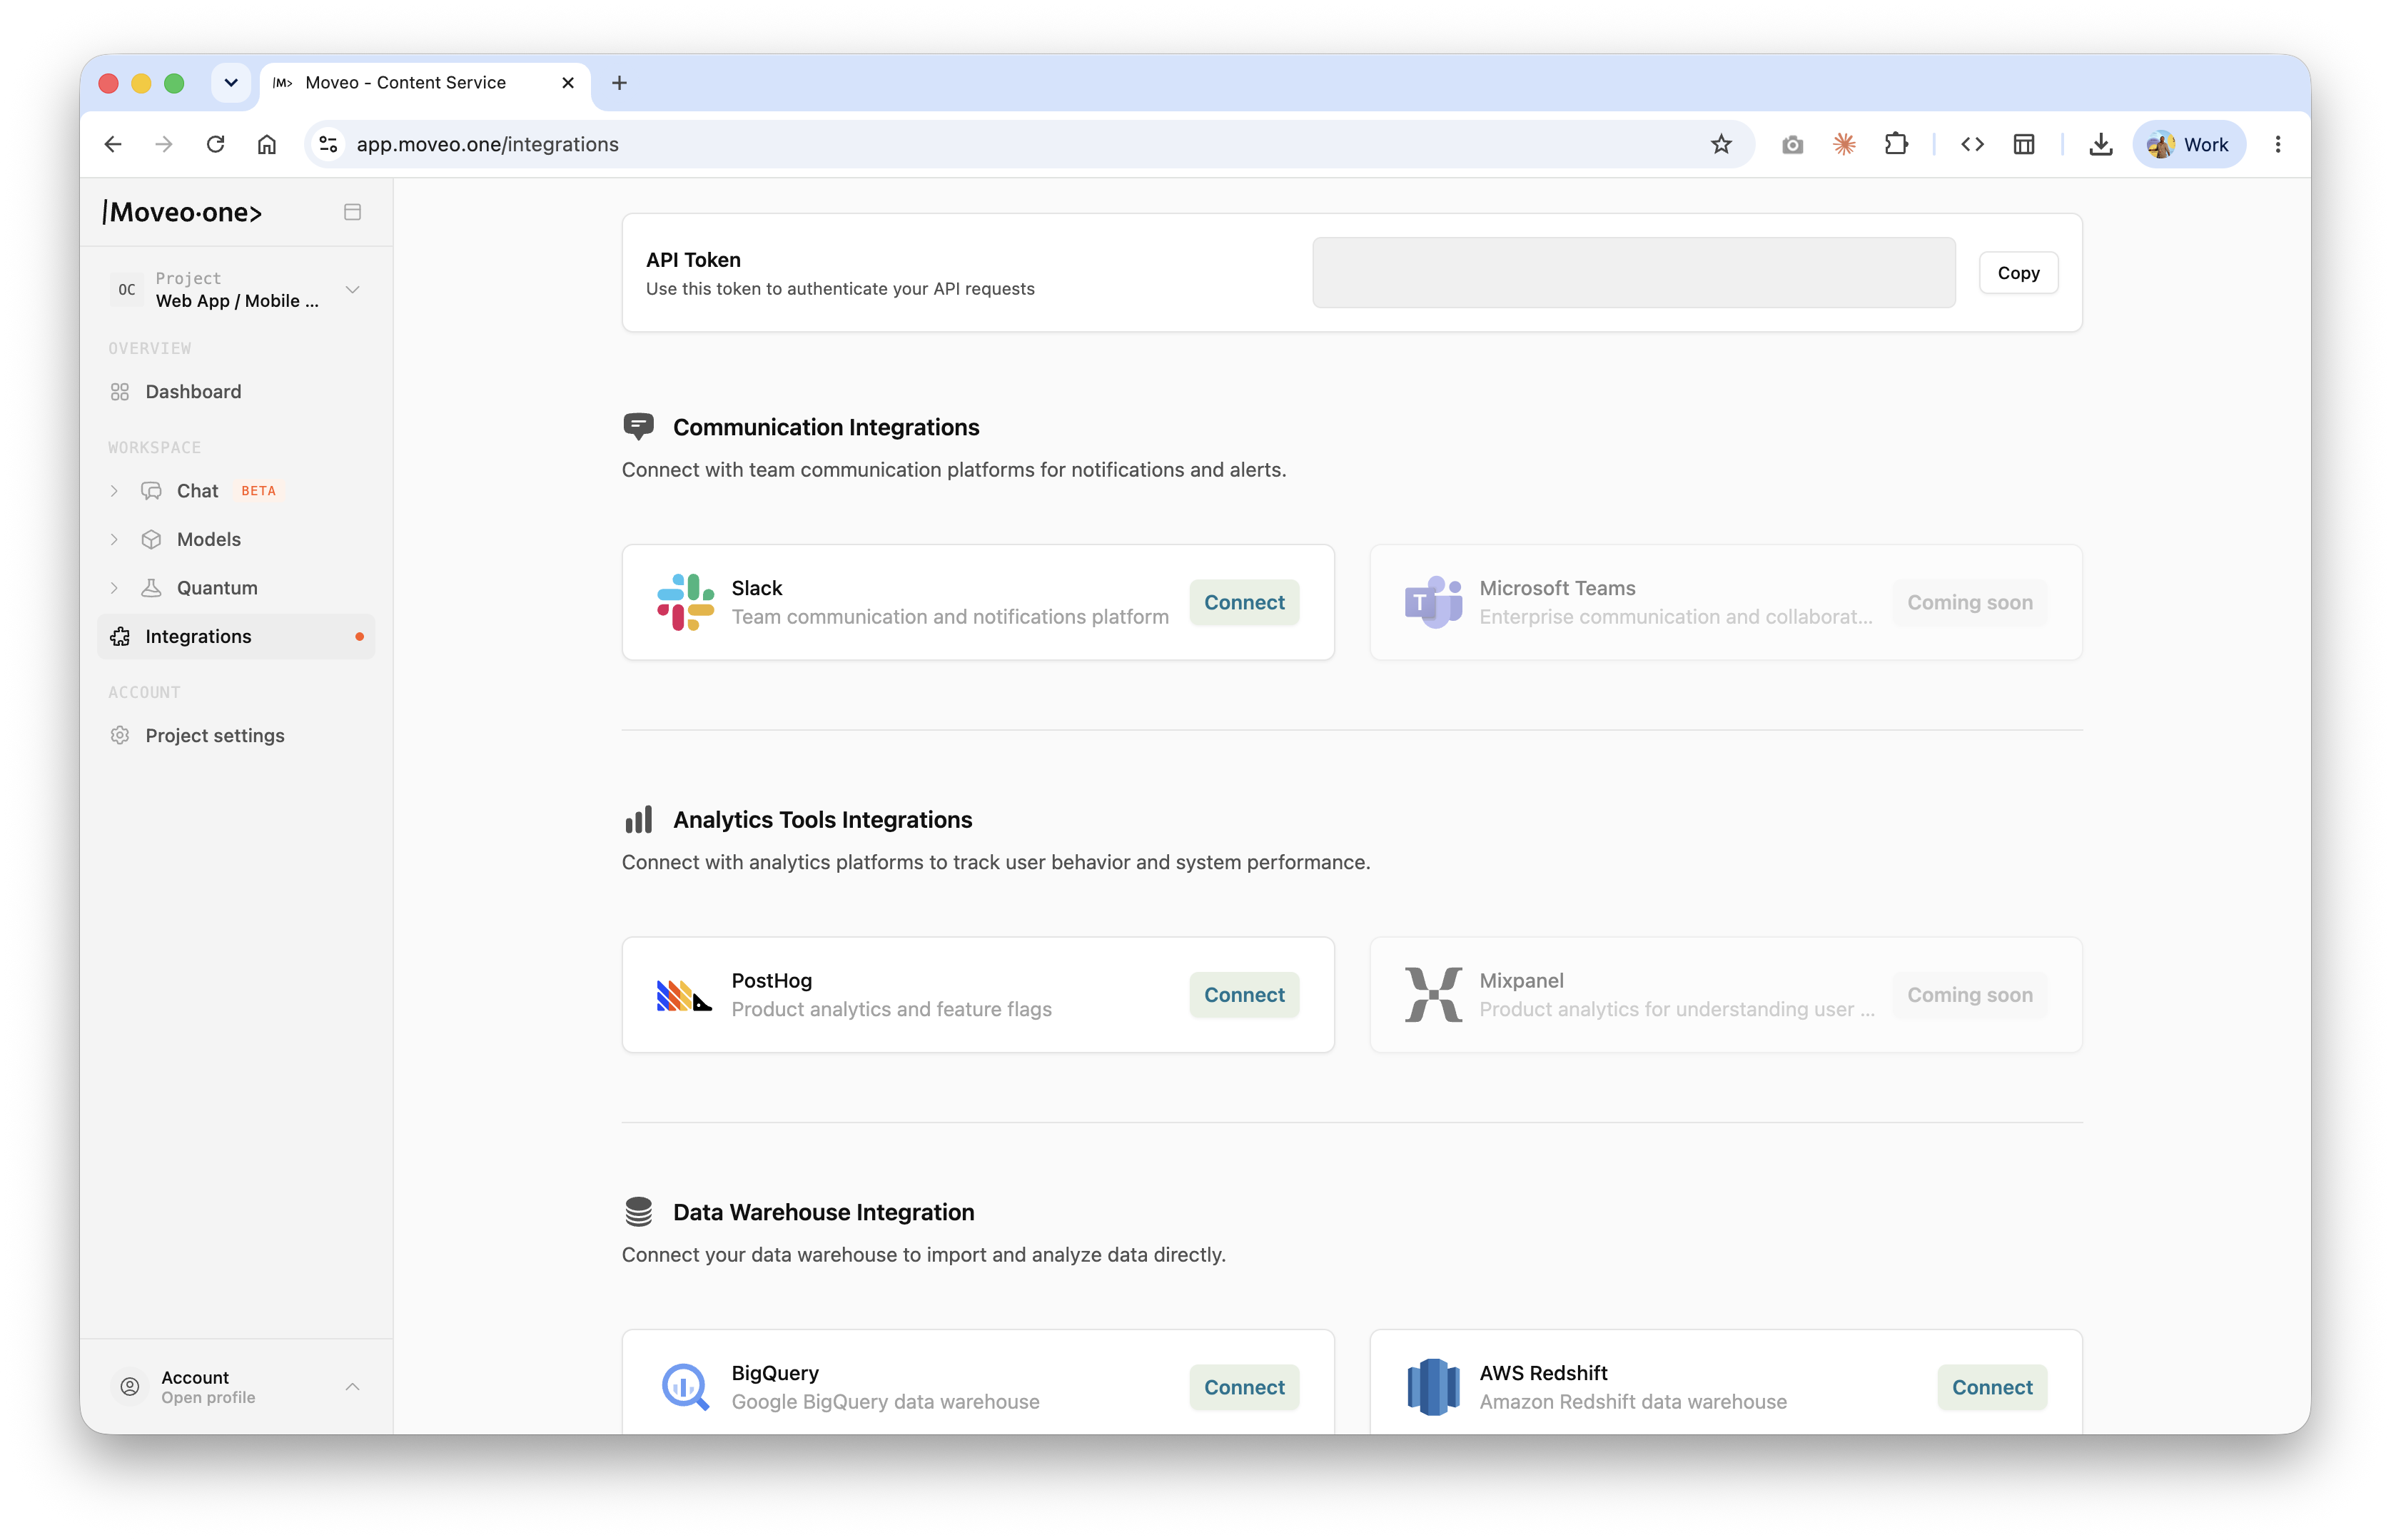Close the Moveo - Content Service tab
This screenshot has height=1540, width=2391.
(568, 82)
